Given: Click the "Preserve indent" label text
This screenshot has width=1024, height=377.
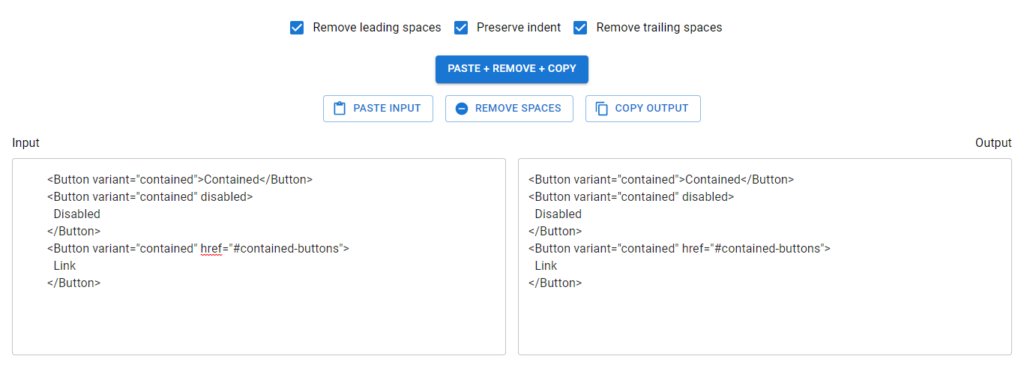Looking at the screenshot, I should pos(519,27).
